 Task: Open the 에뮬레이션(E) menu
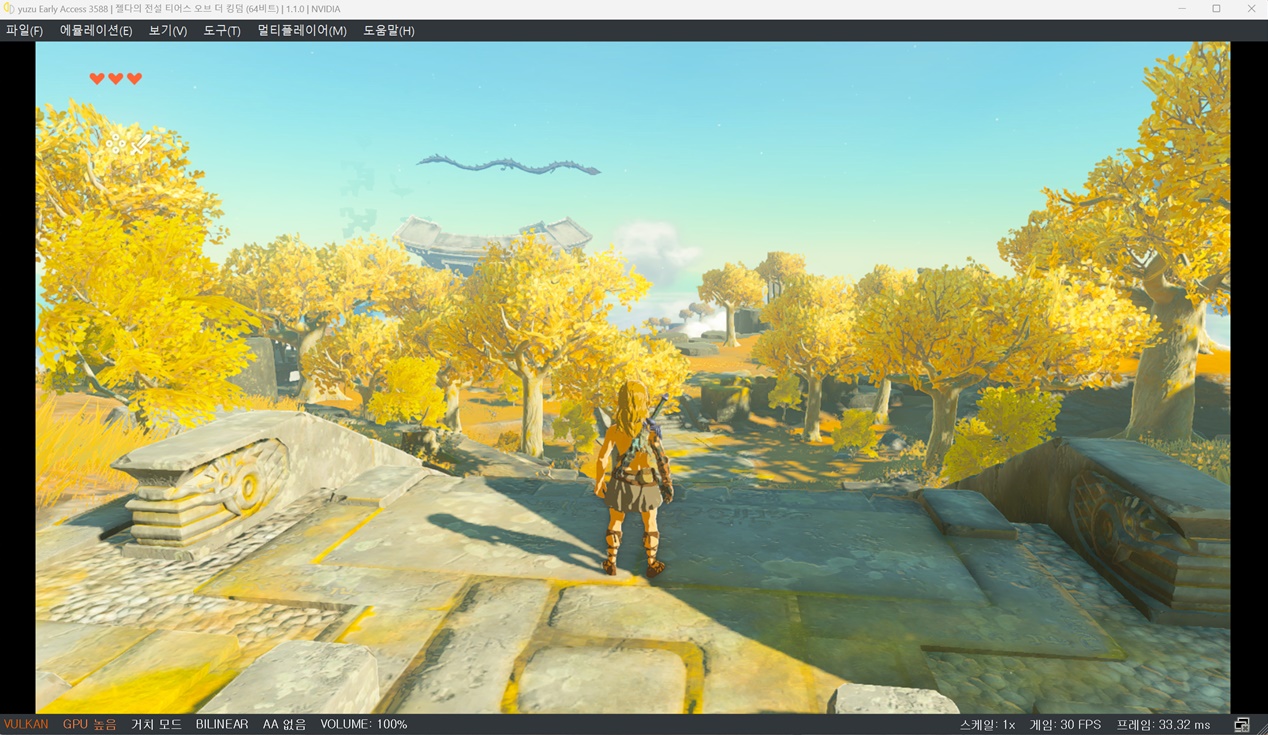[x=96, y=31]
